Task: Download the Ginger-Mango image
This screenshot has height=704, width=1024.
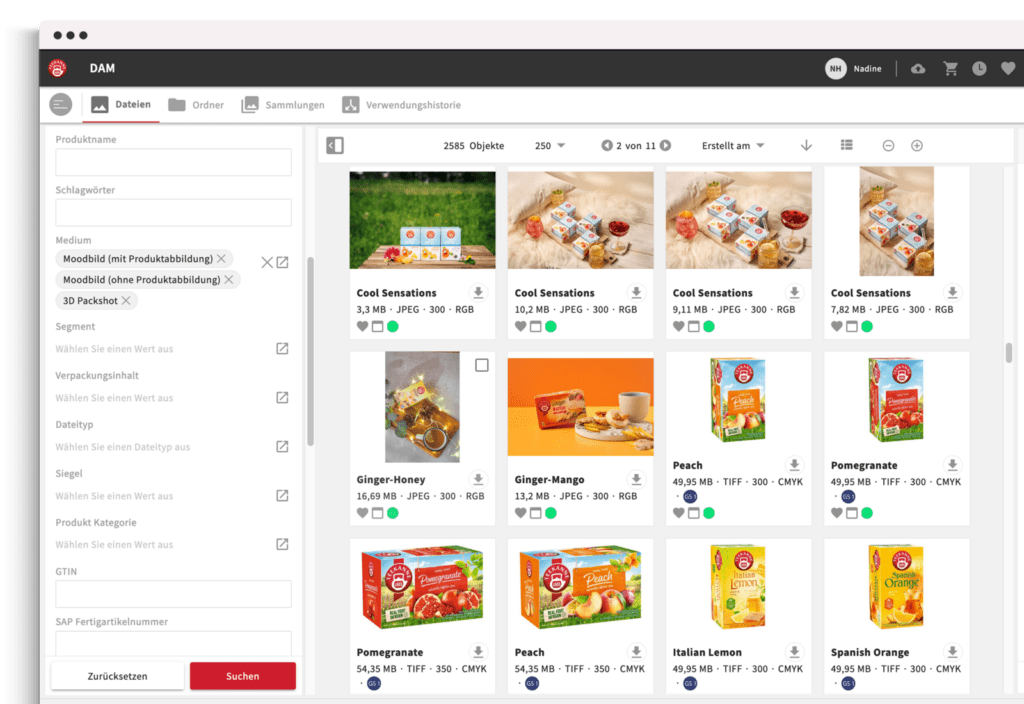Action: coord(636,479)
